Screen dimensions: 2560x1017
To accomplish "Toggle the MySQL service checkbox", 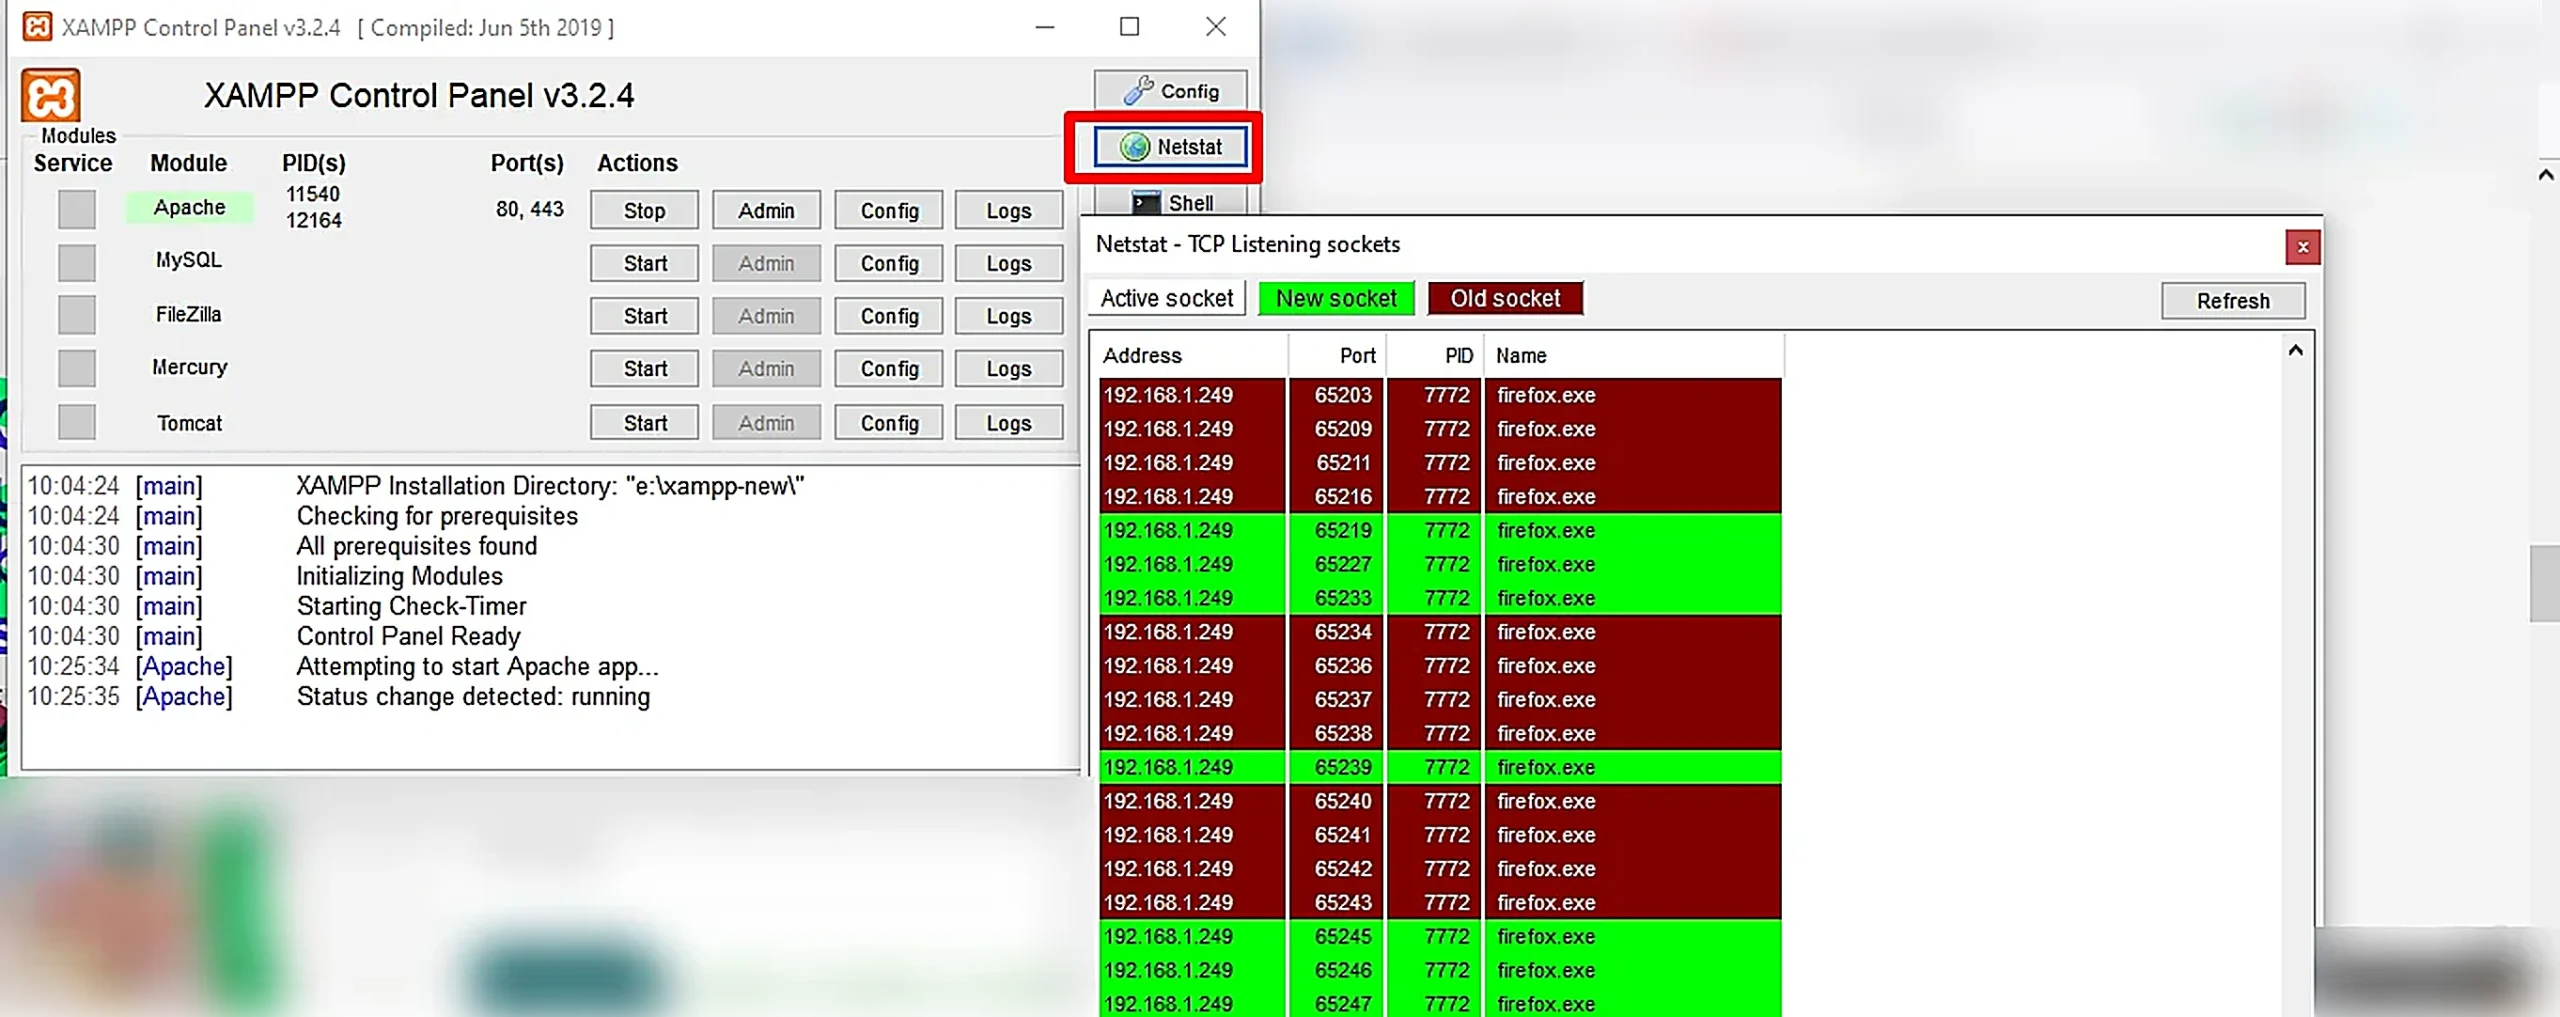I will click(x=77, y=263).
